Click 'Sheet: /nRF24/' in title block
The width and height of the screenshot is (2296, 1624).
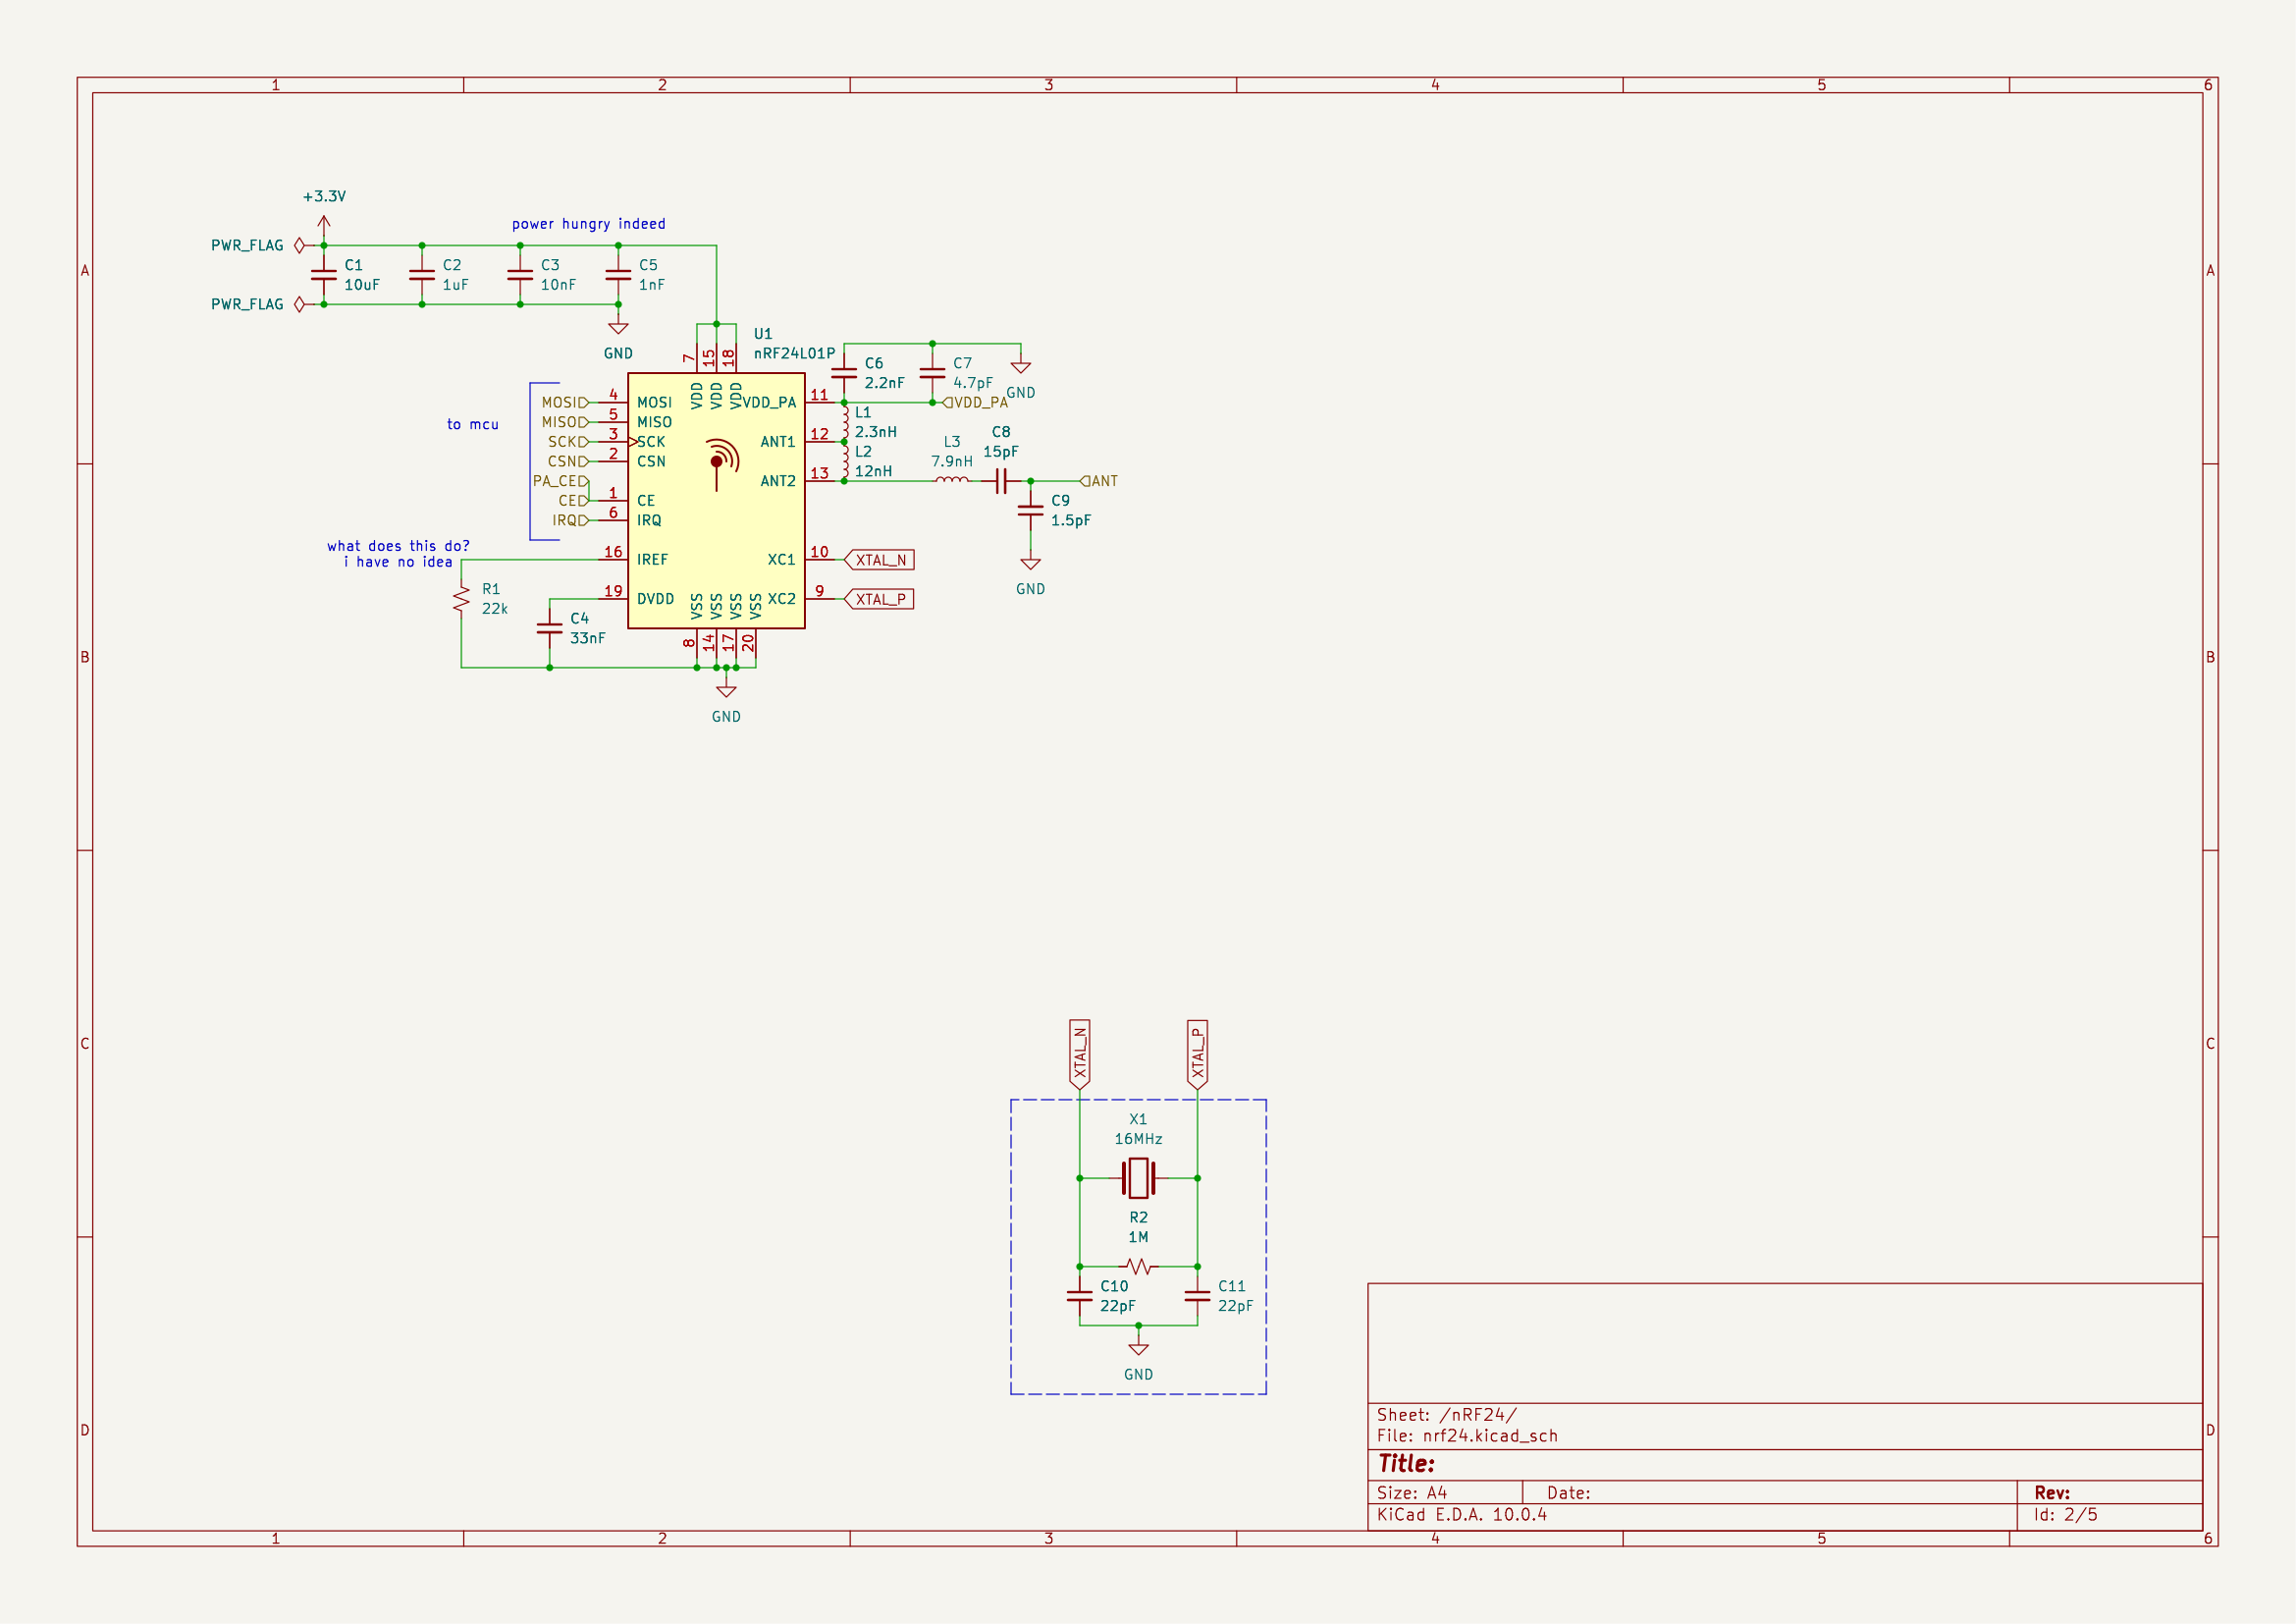[1446, 1415]
